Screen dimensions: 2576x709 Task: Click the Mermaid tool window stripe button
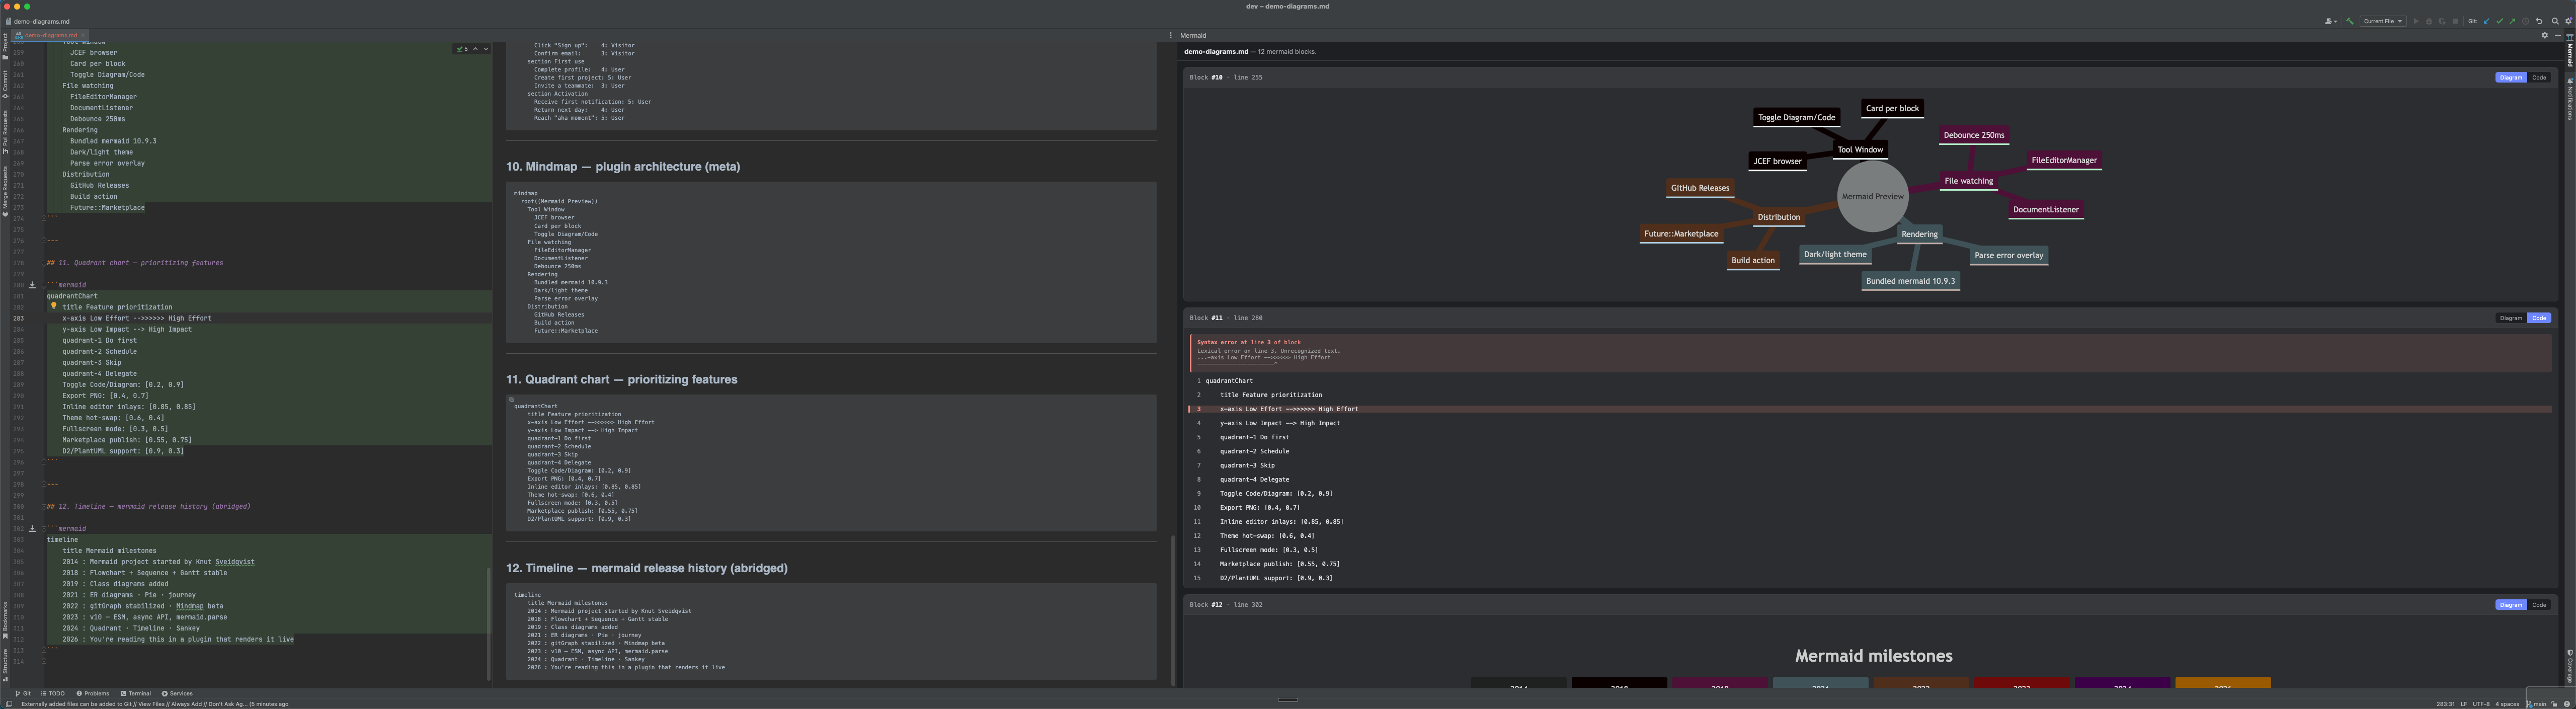(x=2570, y=51)
